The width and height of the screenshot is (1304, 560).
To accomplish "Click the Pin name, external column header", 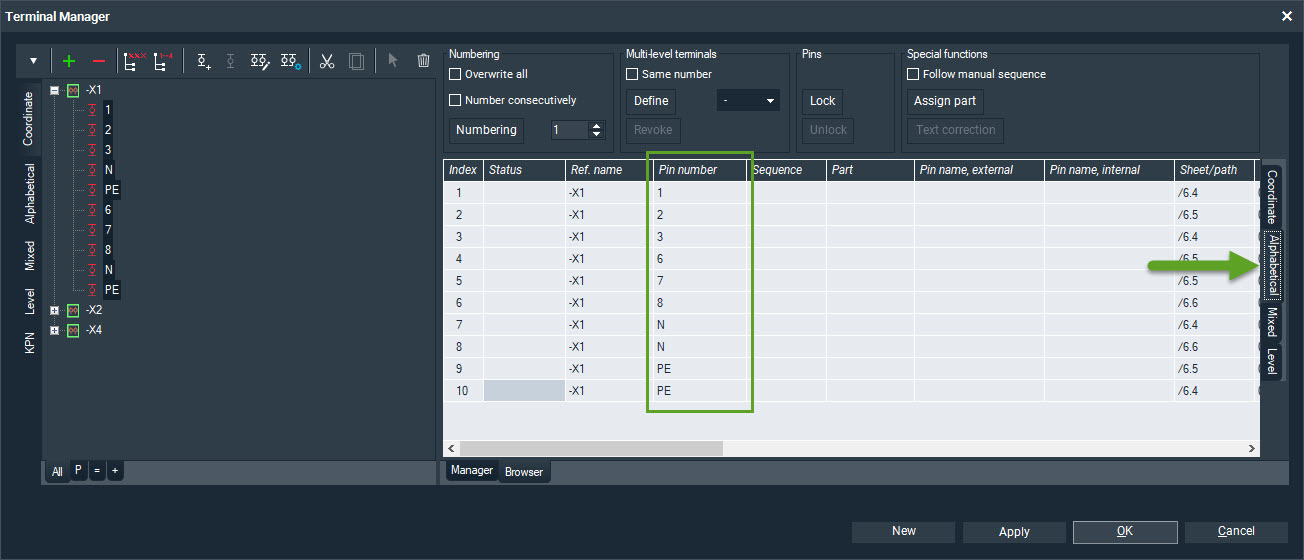I will [x=979, y=170].
